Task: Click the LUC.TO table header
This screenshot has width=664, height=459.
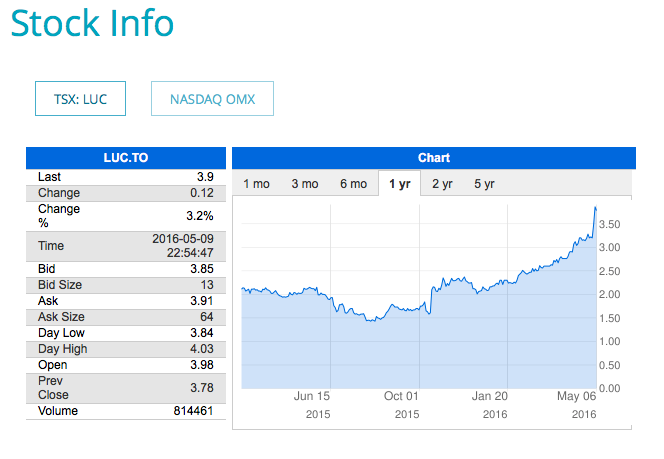Action: (126, 158)
